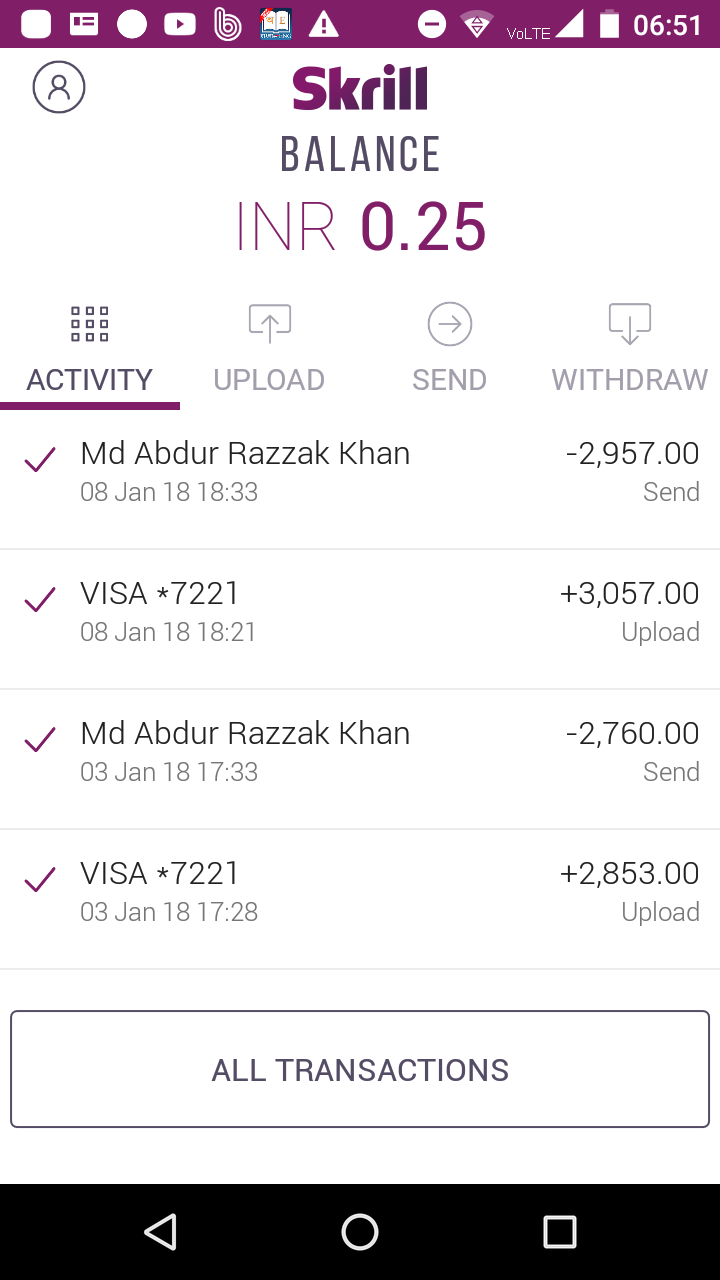Open ALL TRANSACTIONS list
This screenshot has height=1280, width=720.
360,1070
